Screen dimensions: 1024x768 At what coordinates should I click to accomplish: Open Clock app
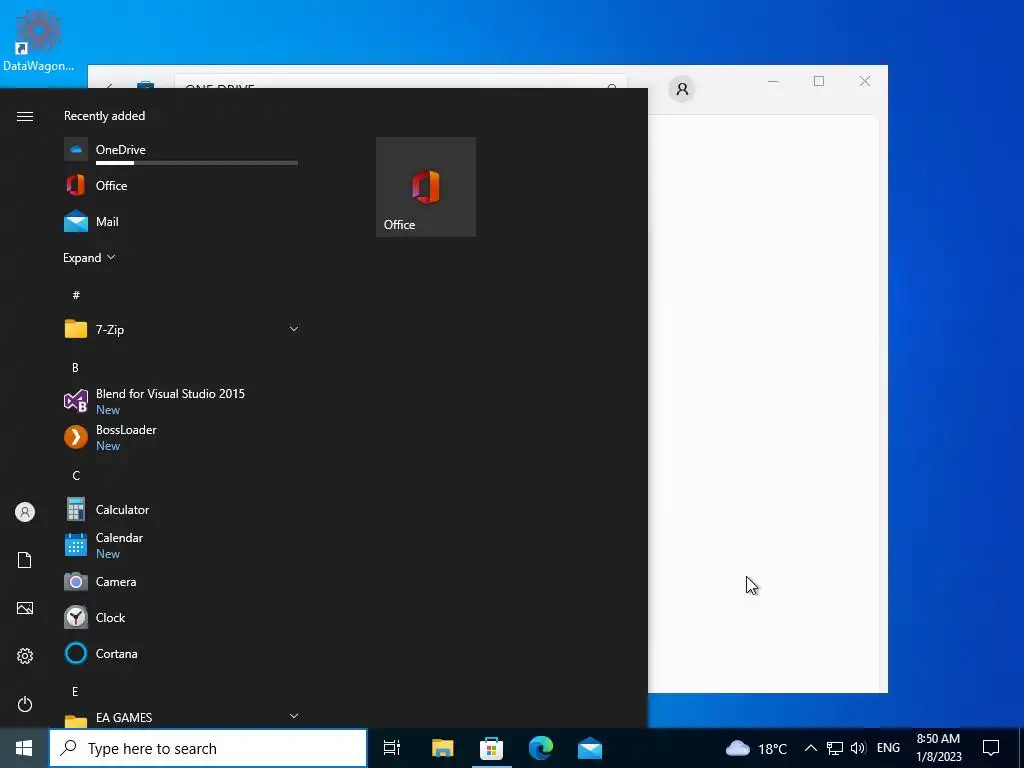(x=182, y=617)
